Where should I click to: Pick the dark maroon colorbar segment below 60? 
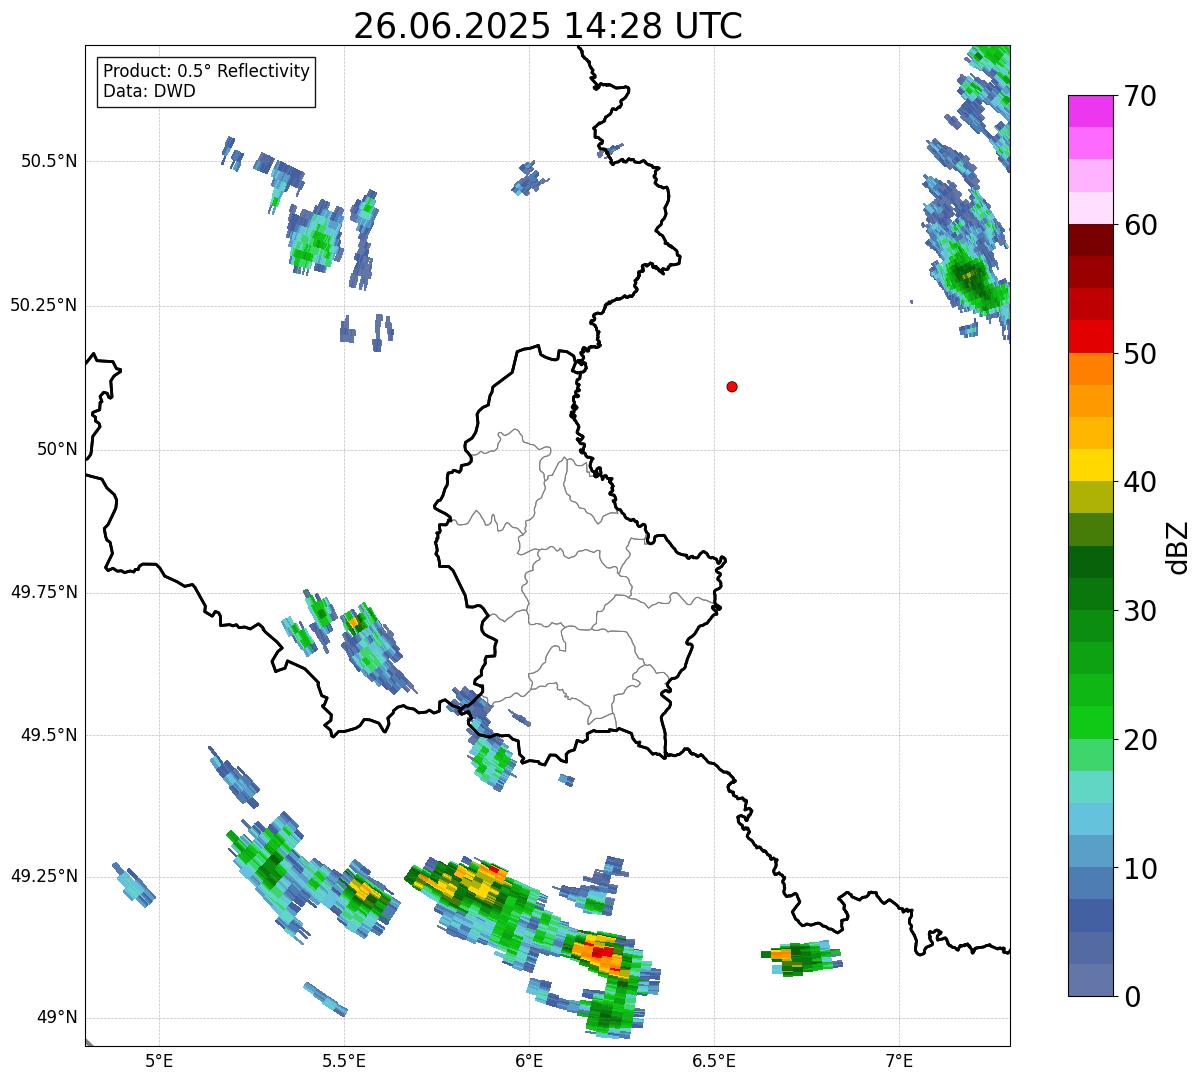point(1090,240)
